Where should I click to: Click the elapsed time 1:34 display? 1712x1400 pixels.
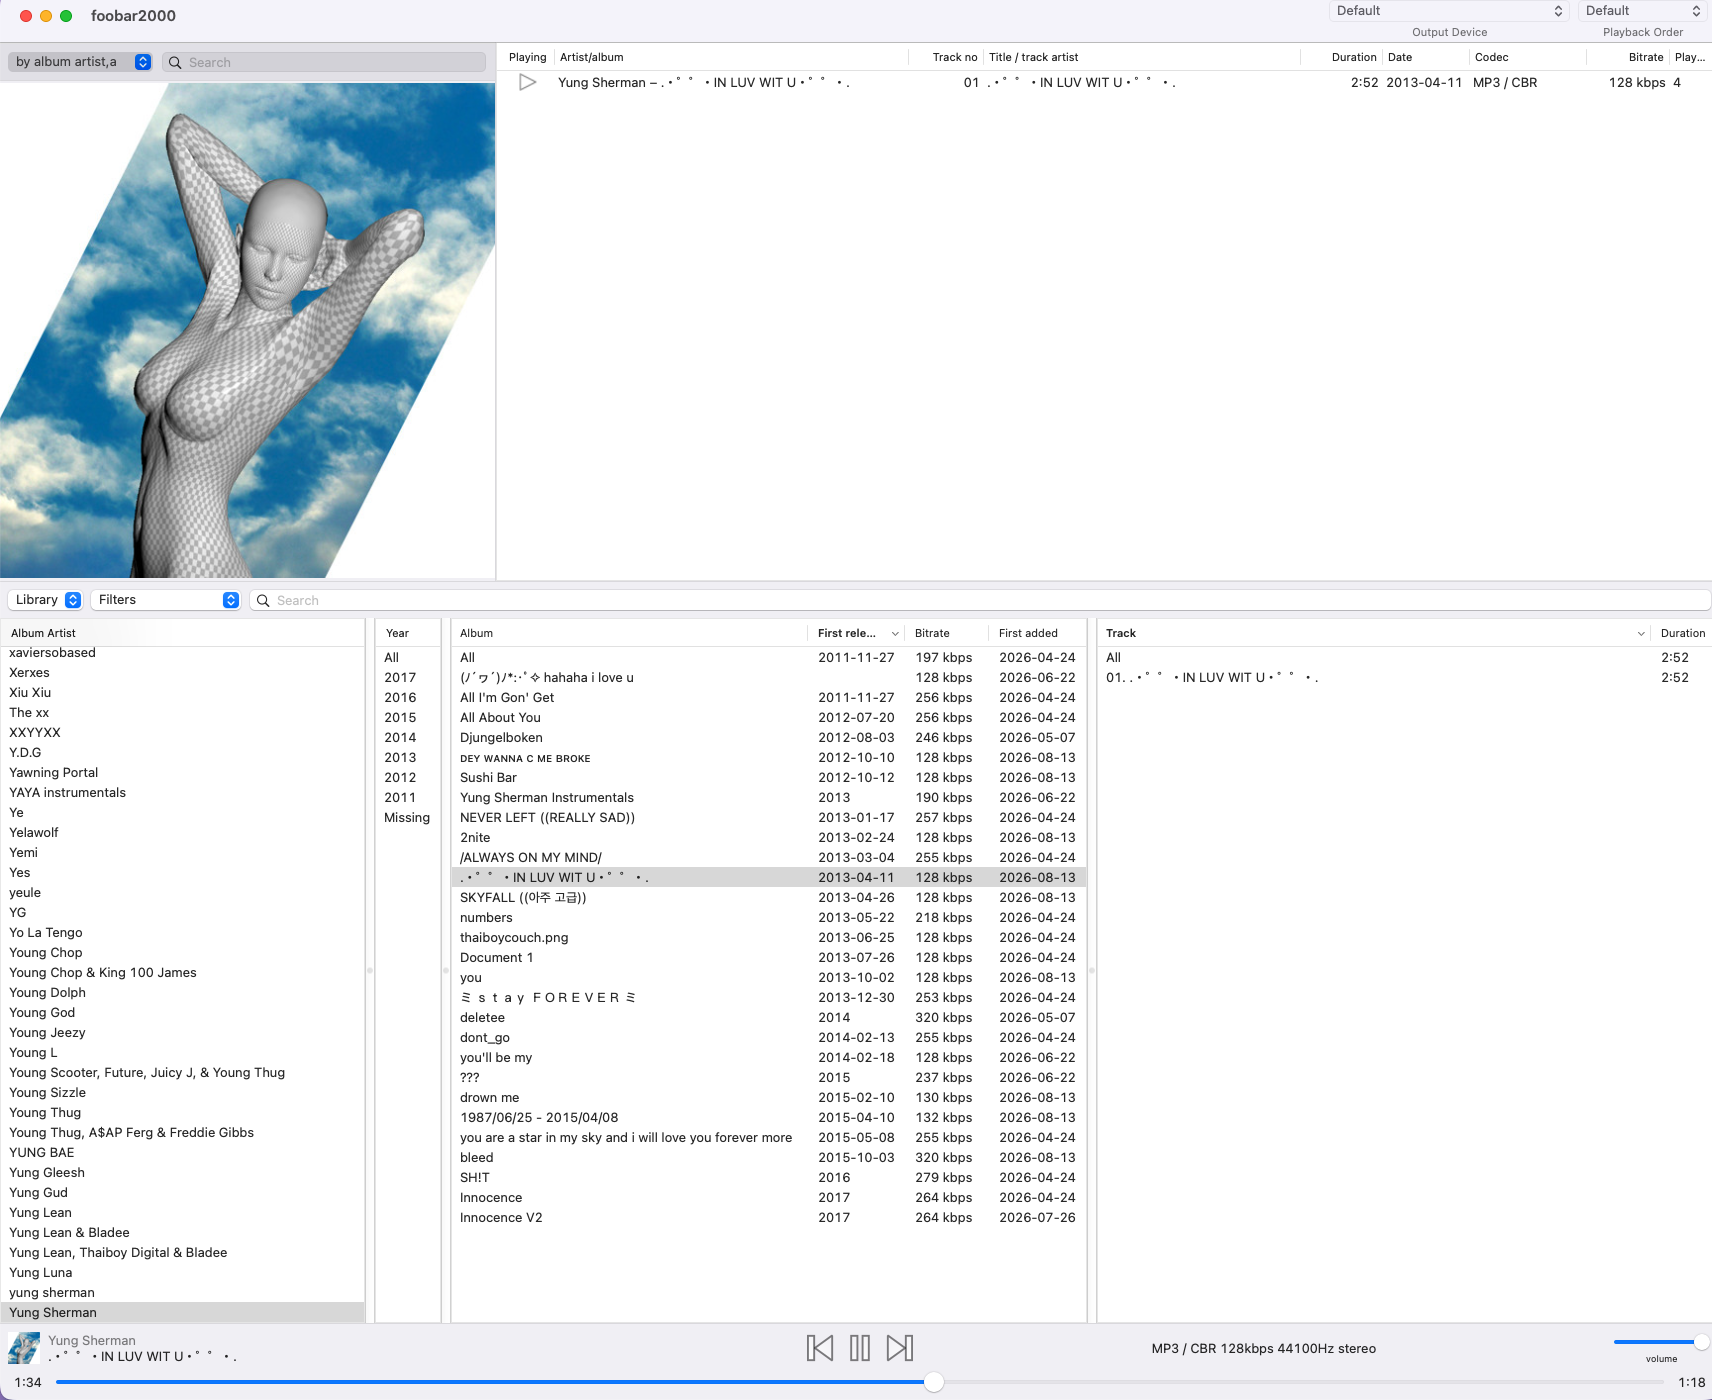[28, 1382]
